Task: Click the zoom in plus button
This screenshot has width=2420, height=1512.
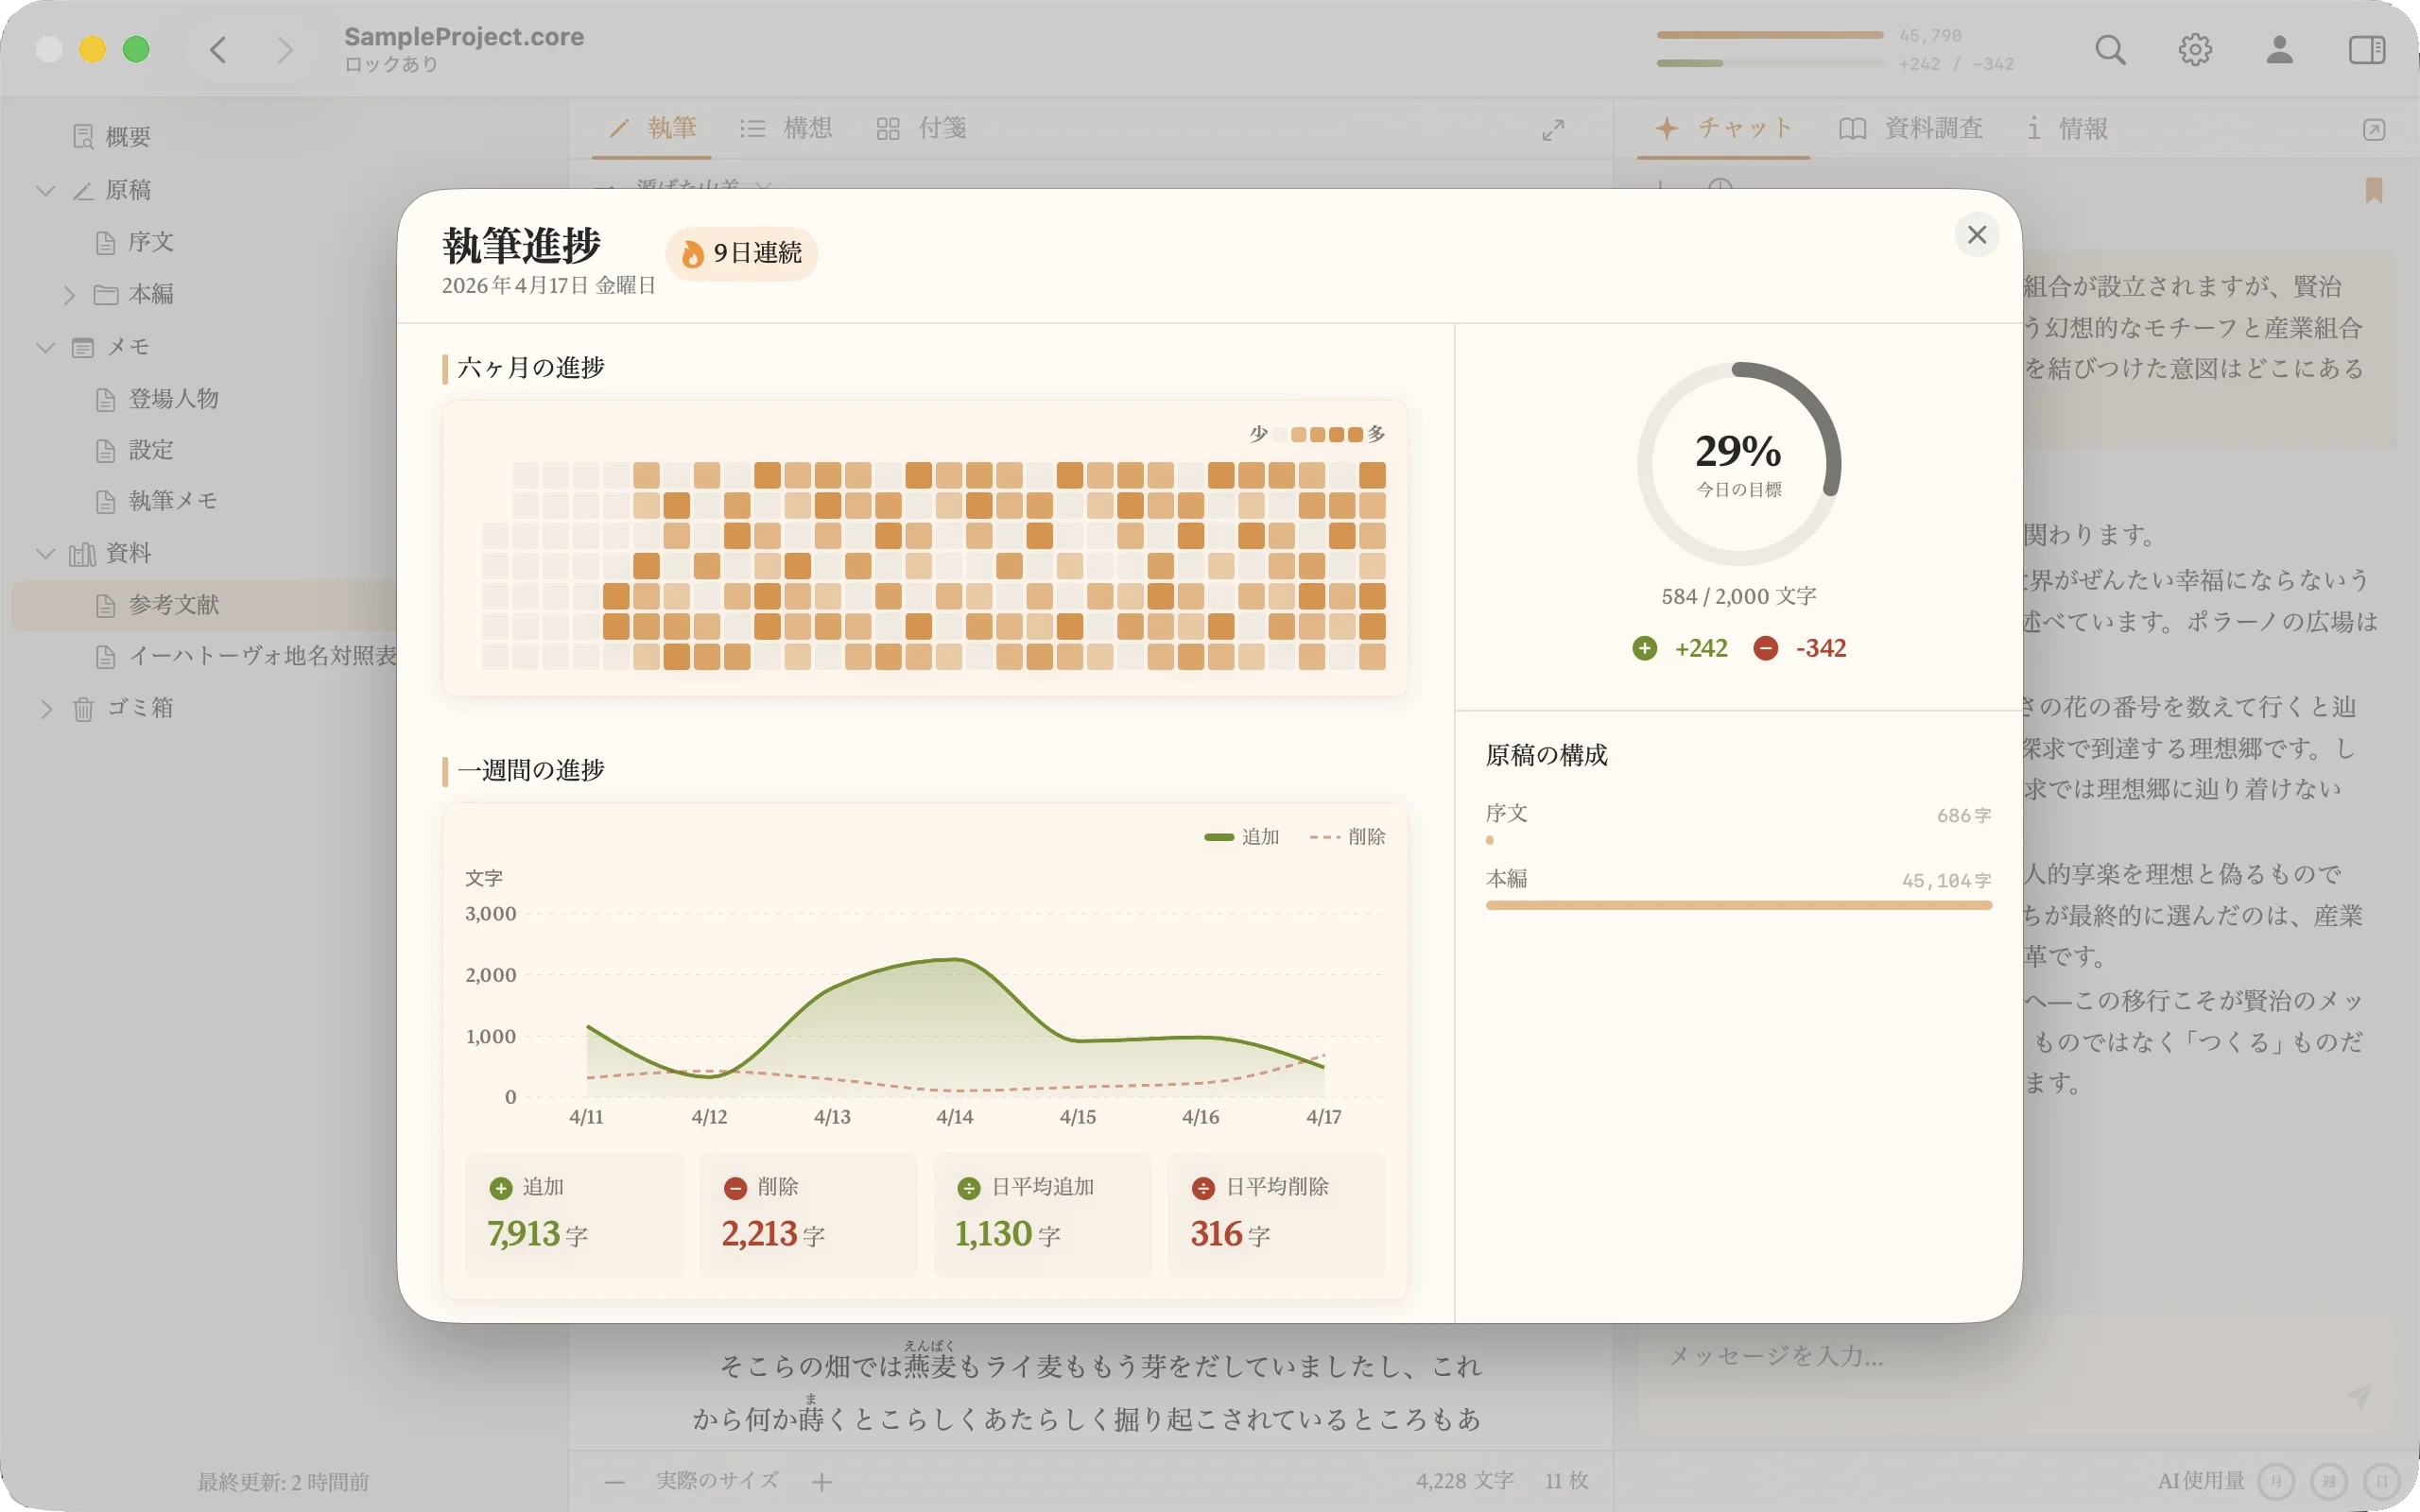Action: pyautogui.click(x=822, y=1482)
